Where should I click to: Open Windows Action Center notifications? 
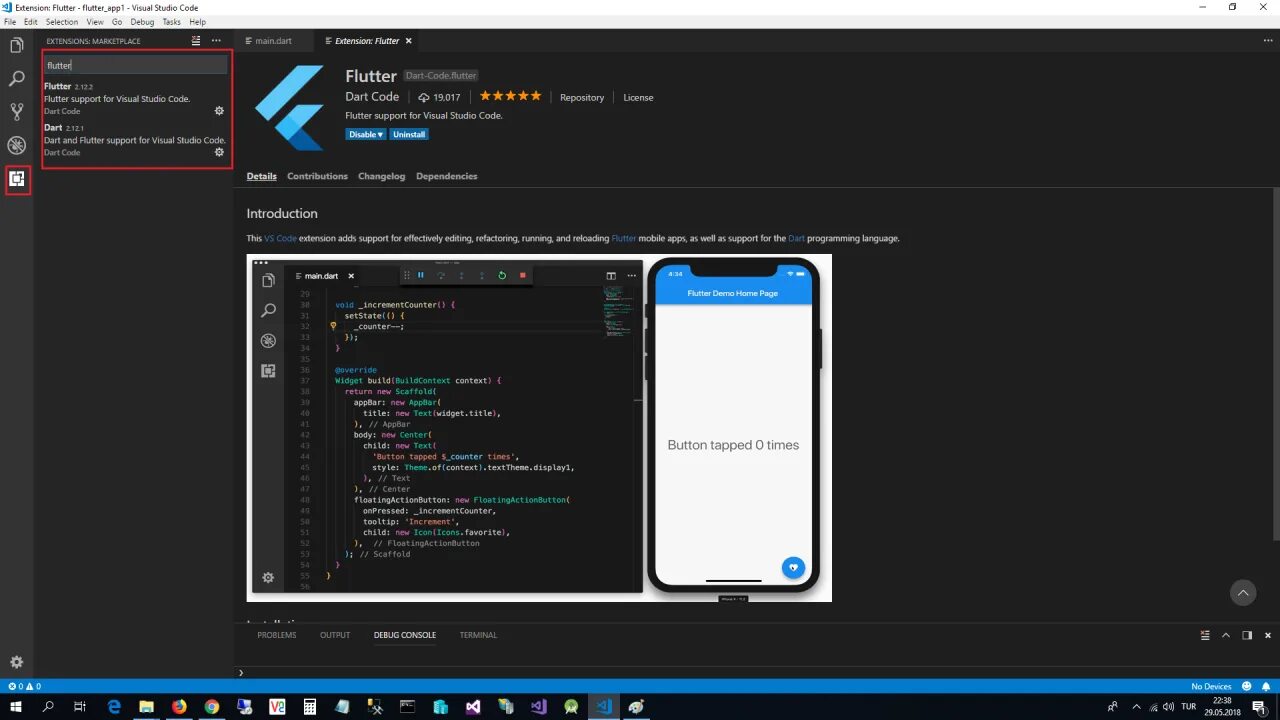click(x=1259, y=706)
